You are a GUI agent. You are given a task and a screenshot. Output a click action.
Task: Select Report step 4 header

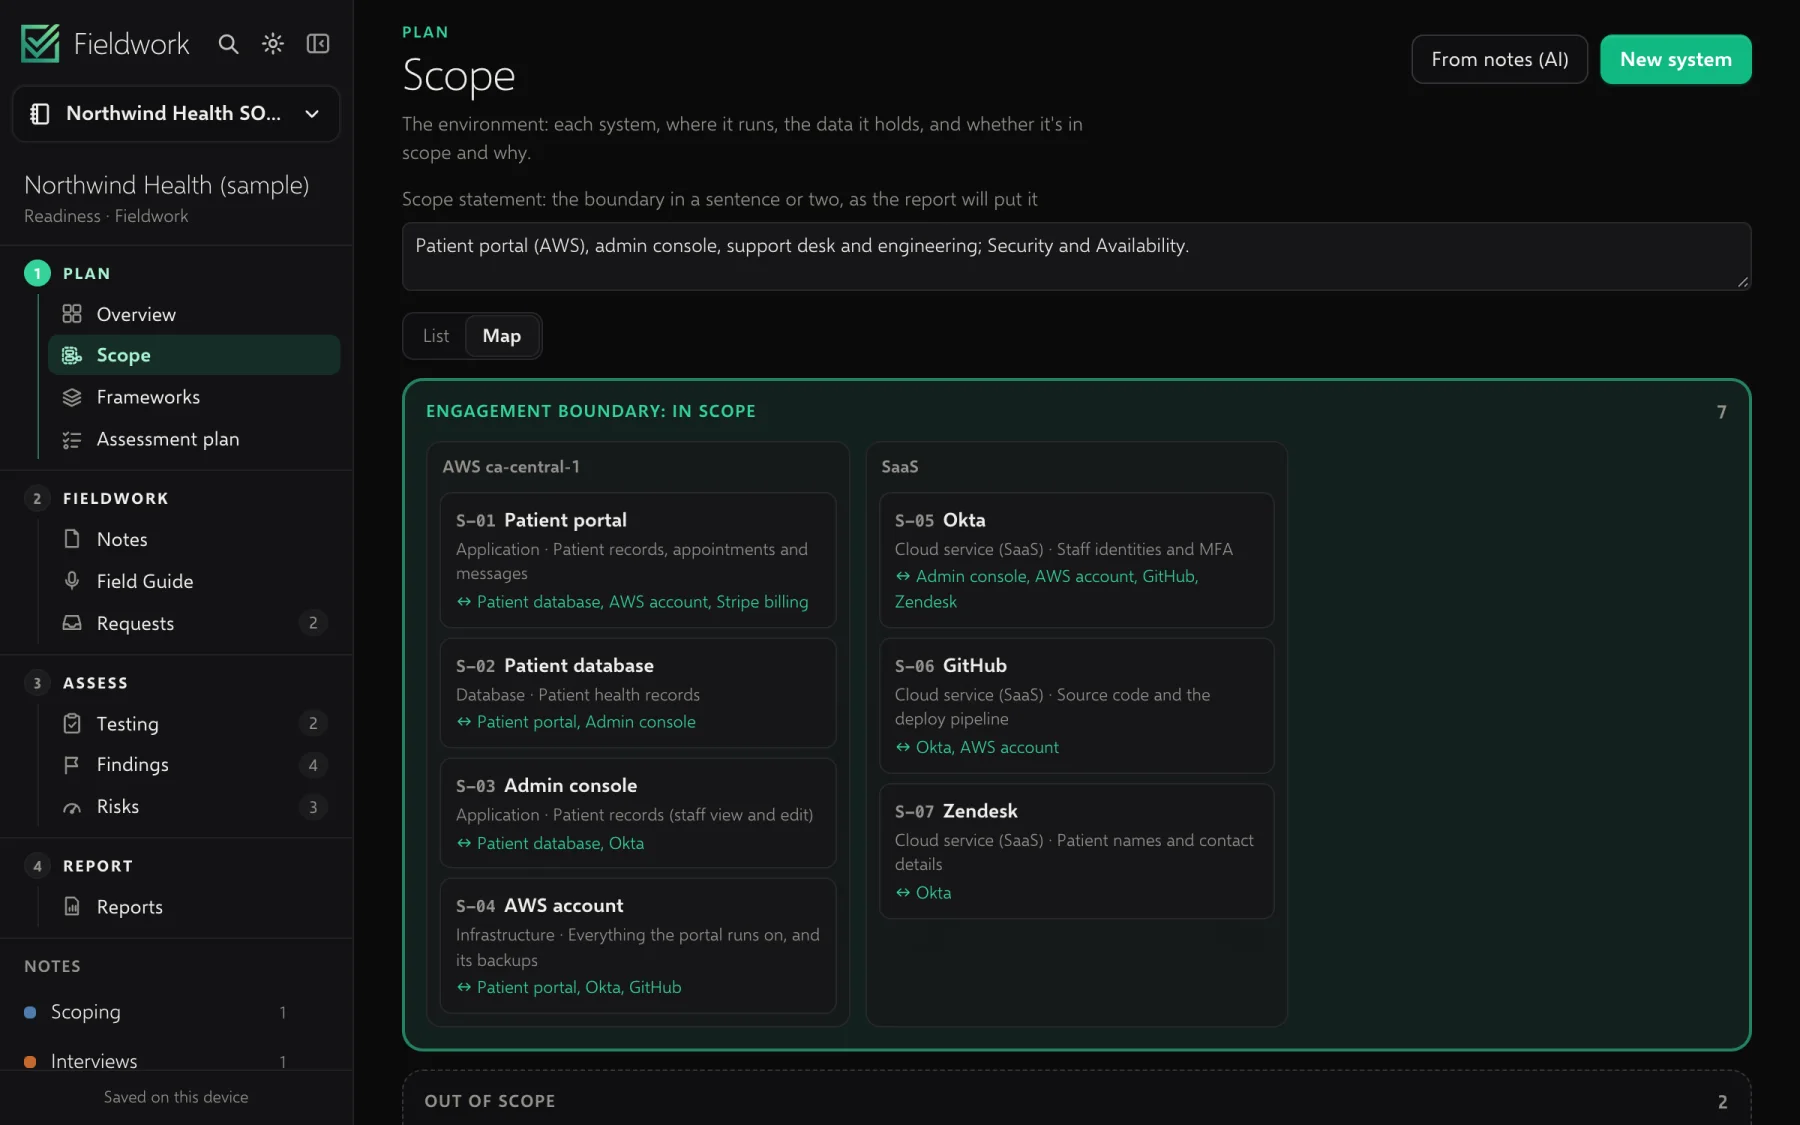click(x=79, y=866)
